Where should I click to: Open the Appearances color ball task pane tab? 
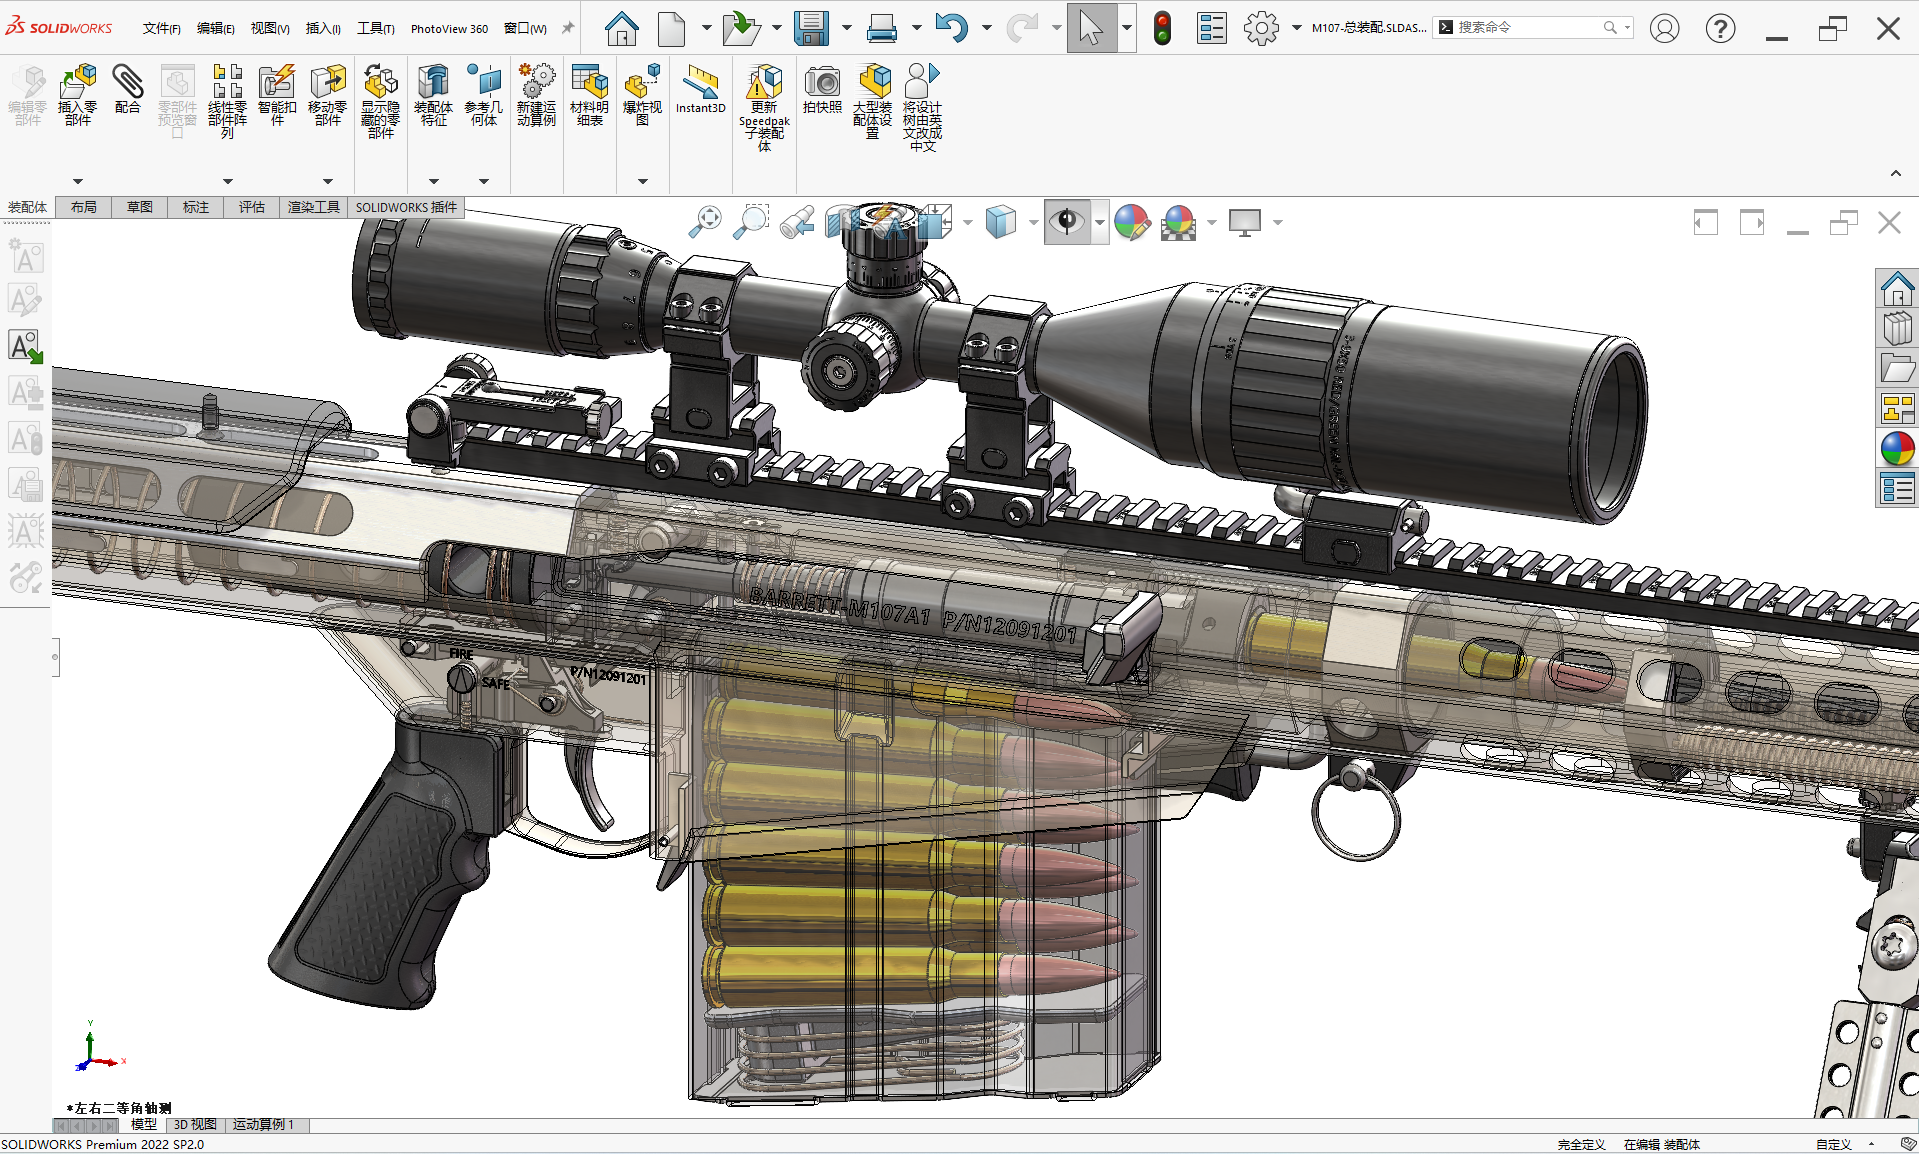[1897, 449]
